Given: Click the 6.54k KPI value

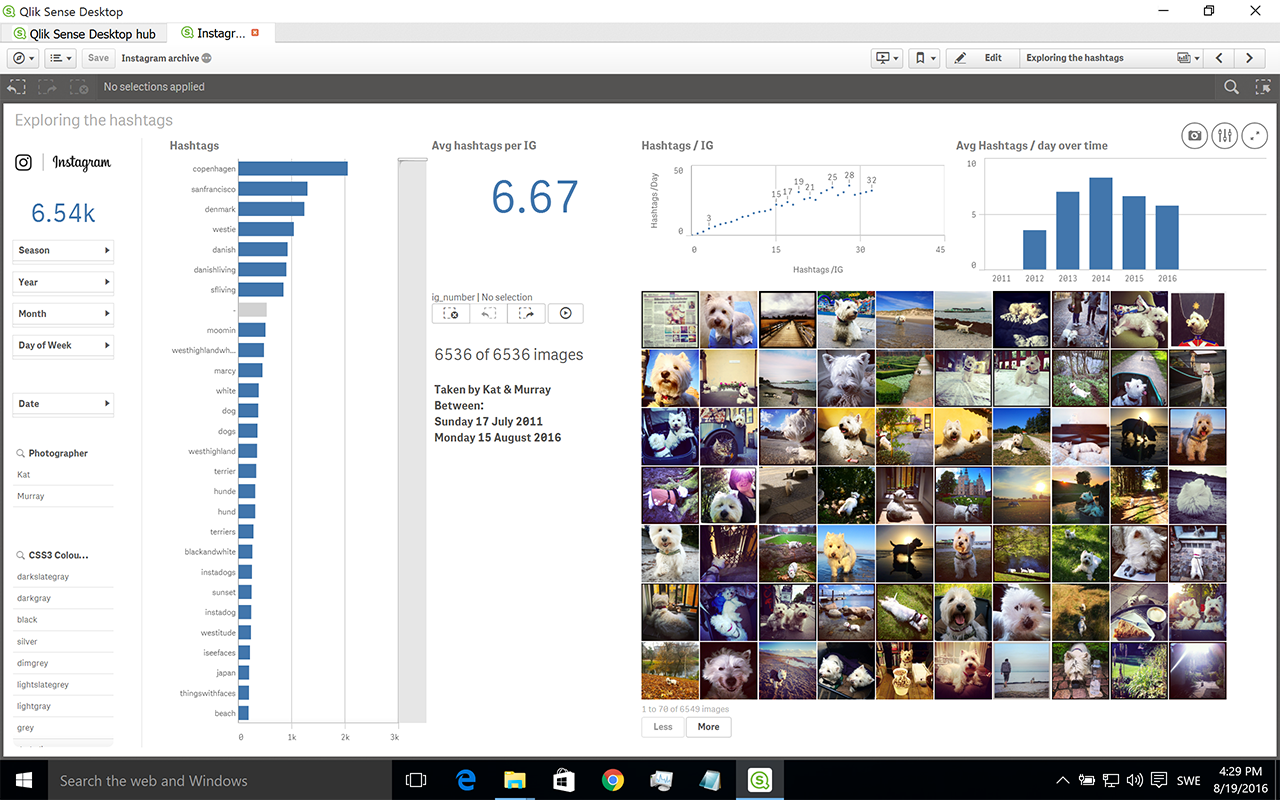Looking at the screenshot, I should pyautogui.click(x=63, y=212).
